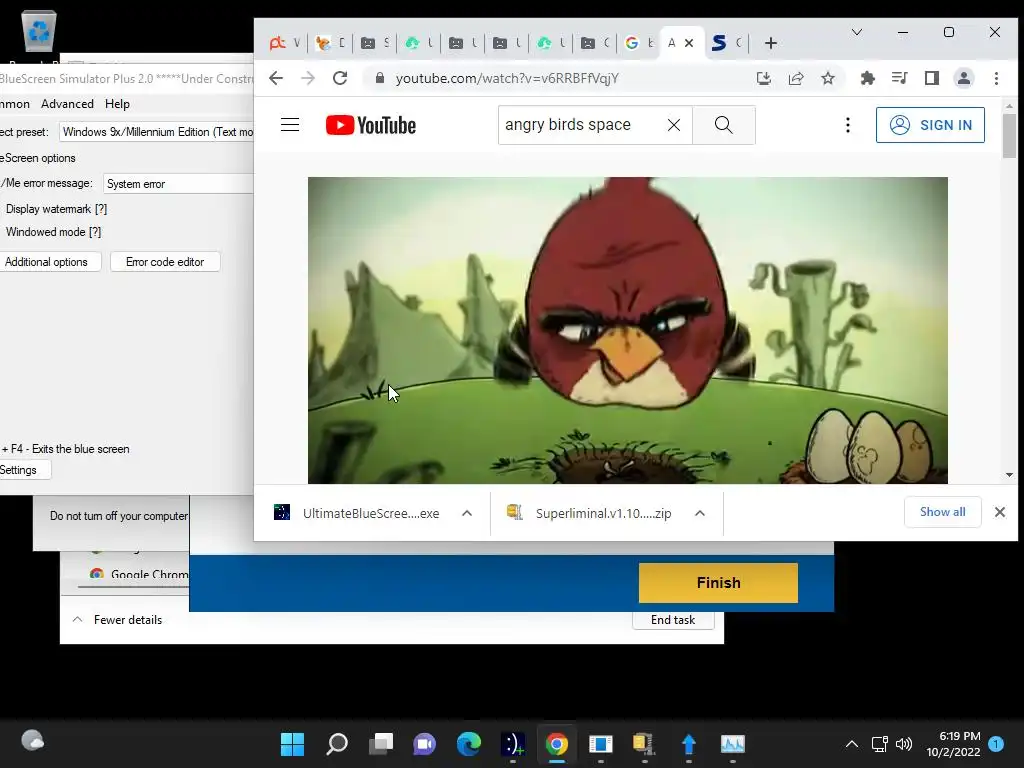This screenshot has height=768, width=1024.
Task: Open a new Chrome tab
Action: (x=771, y=43)
